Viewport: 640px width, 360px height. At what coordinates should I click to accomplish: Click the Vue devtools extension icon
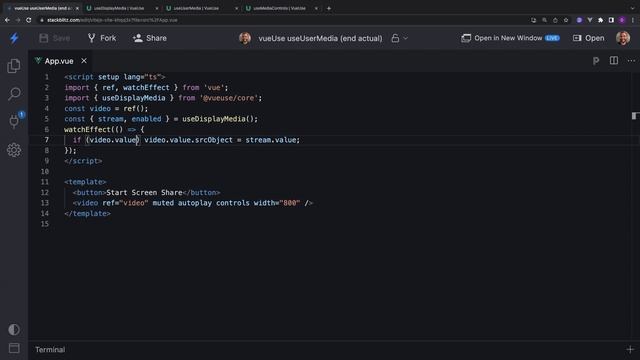(x=590, y=20)
